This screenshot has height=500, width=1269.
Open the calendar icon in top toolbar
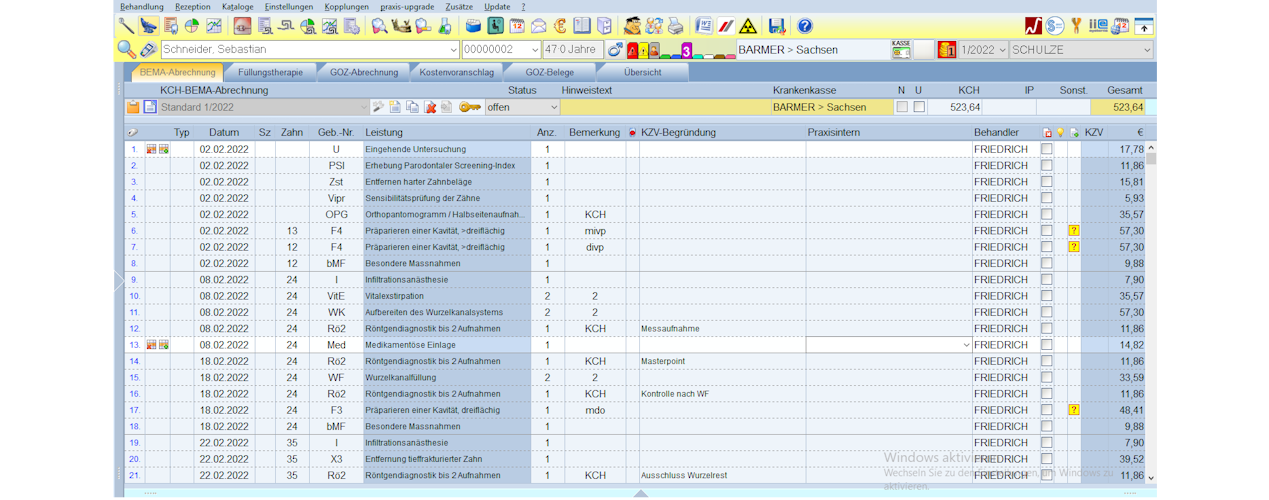tap(517, 26)
